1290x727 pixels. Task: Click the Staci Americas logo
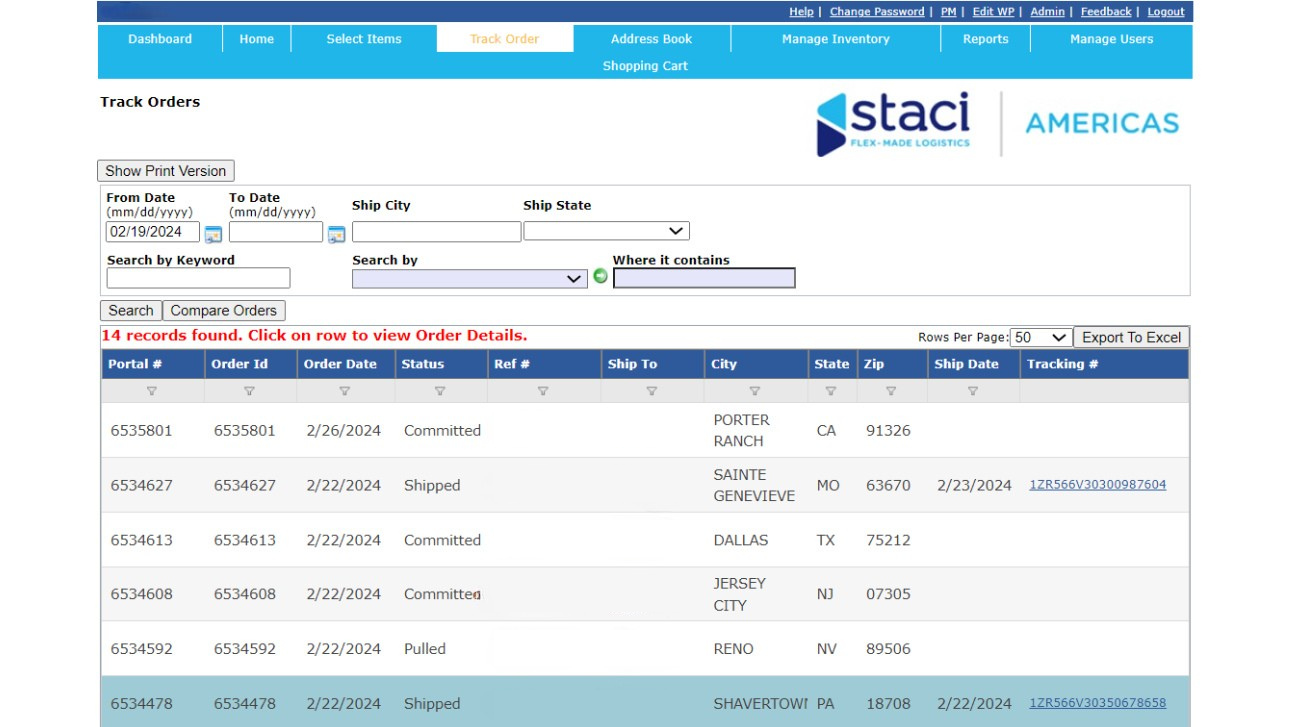tap(997, 124)
